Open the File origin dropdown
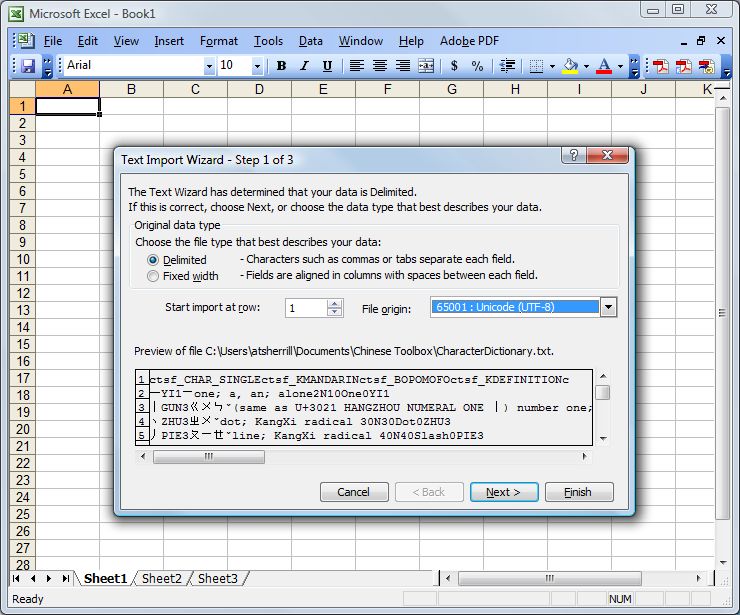Image resolution: width=740 pixels, height=615 pixels. pyautogui.click(x=608, y=308)
